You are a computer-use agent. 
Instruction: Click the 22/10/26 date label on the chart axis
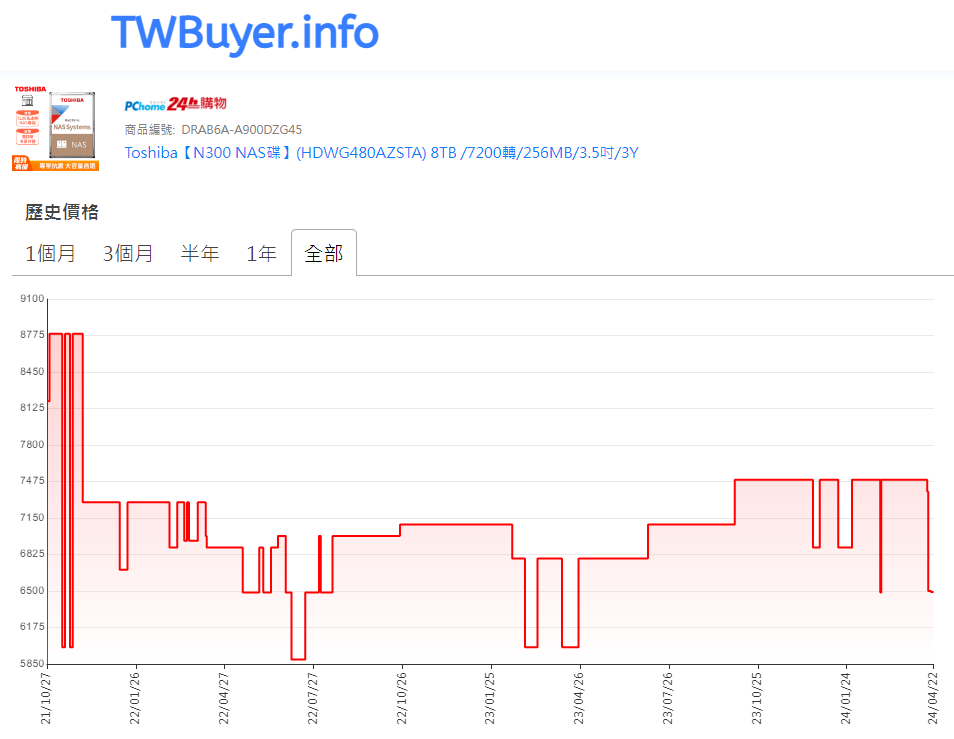pyautogui.click(x=401, y=699)
